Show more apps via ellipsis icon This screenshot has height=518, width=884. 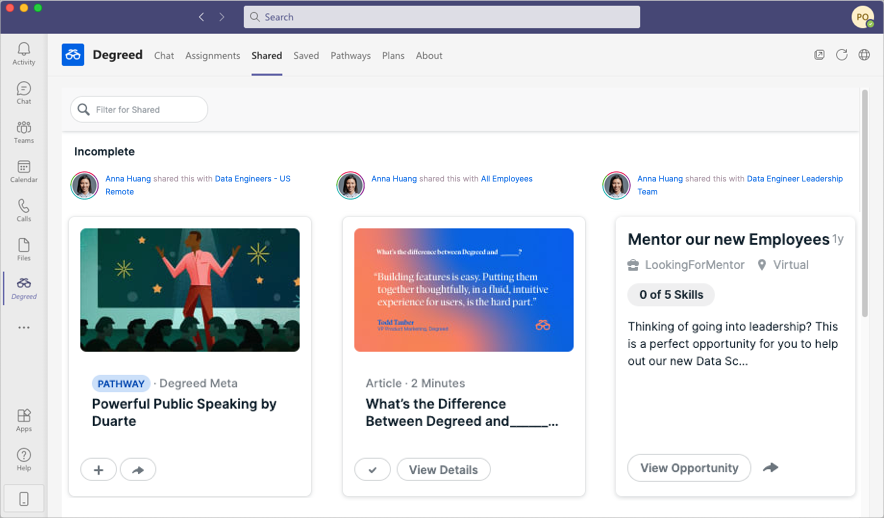(24, 327)
